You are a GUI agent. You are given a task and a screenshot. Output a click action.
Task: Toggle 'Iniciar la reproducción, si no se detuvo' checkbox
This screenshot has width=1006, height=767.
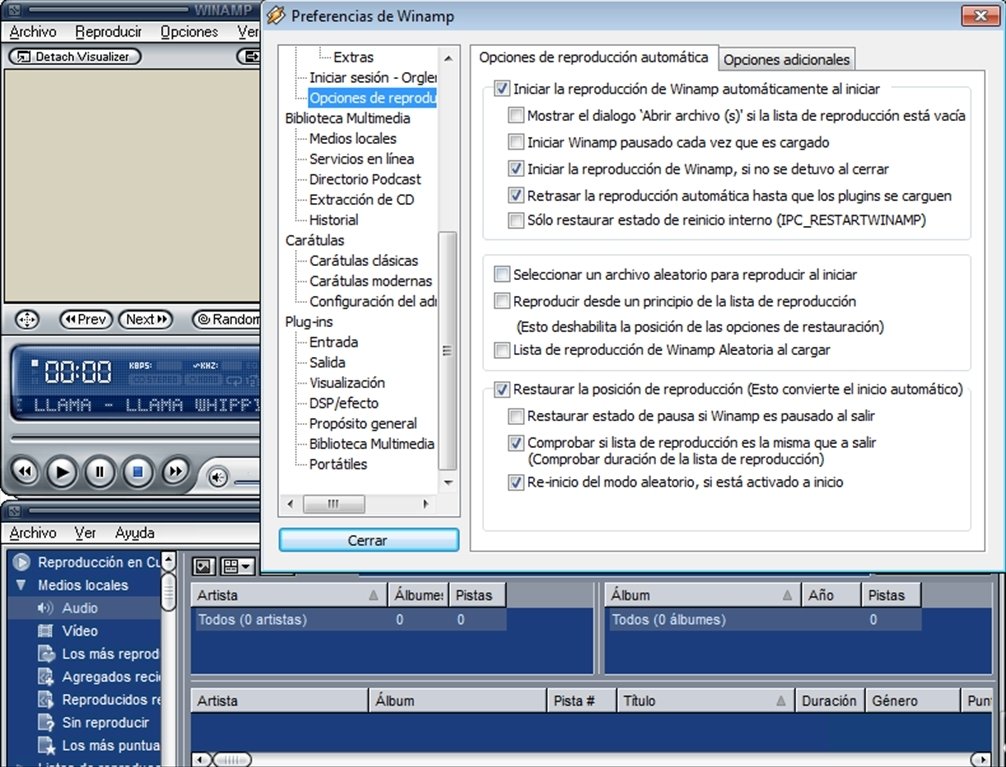coord(516,169)
